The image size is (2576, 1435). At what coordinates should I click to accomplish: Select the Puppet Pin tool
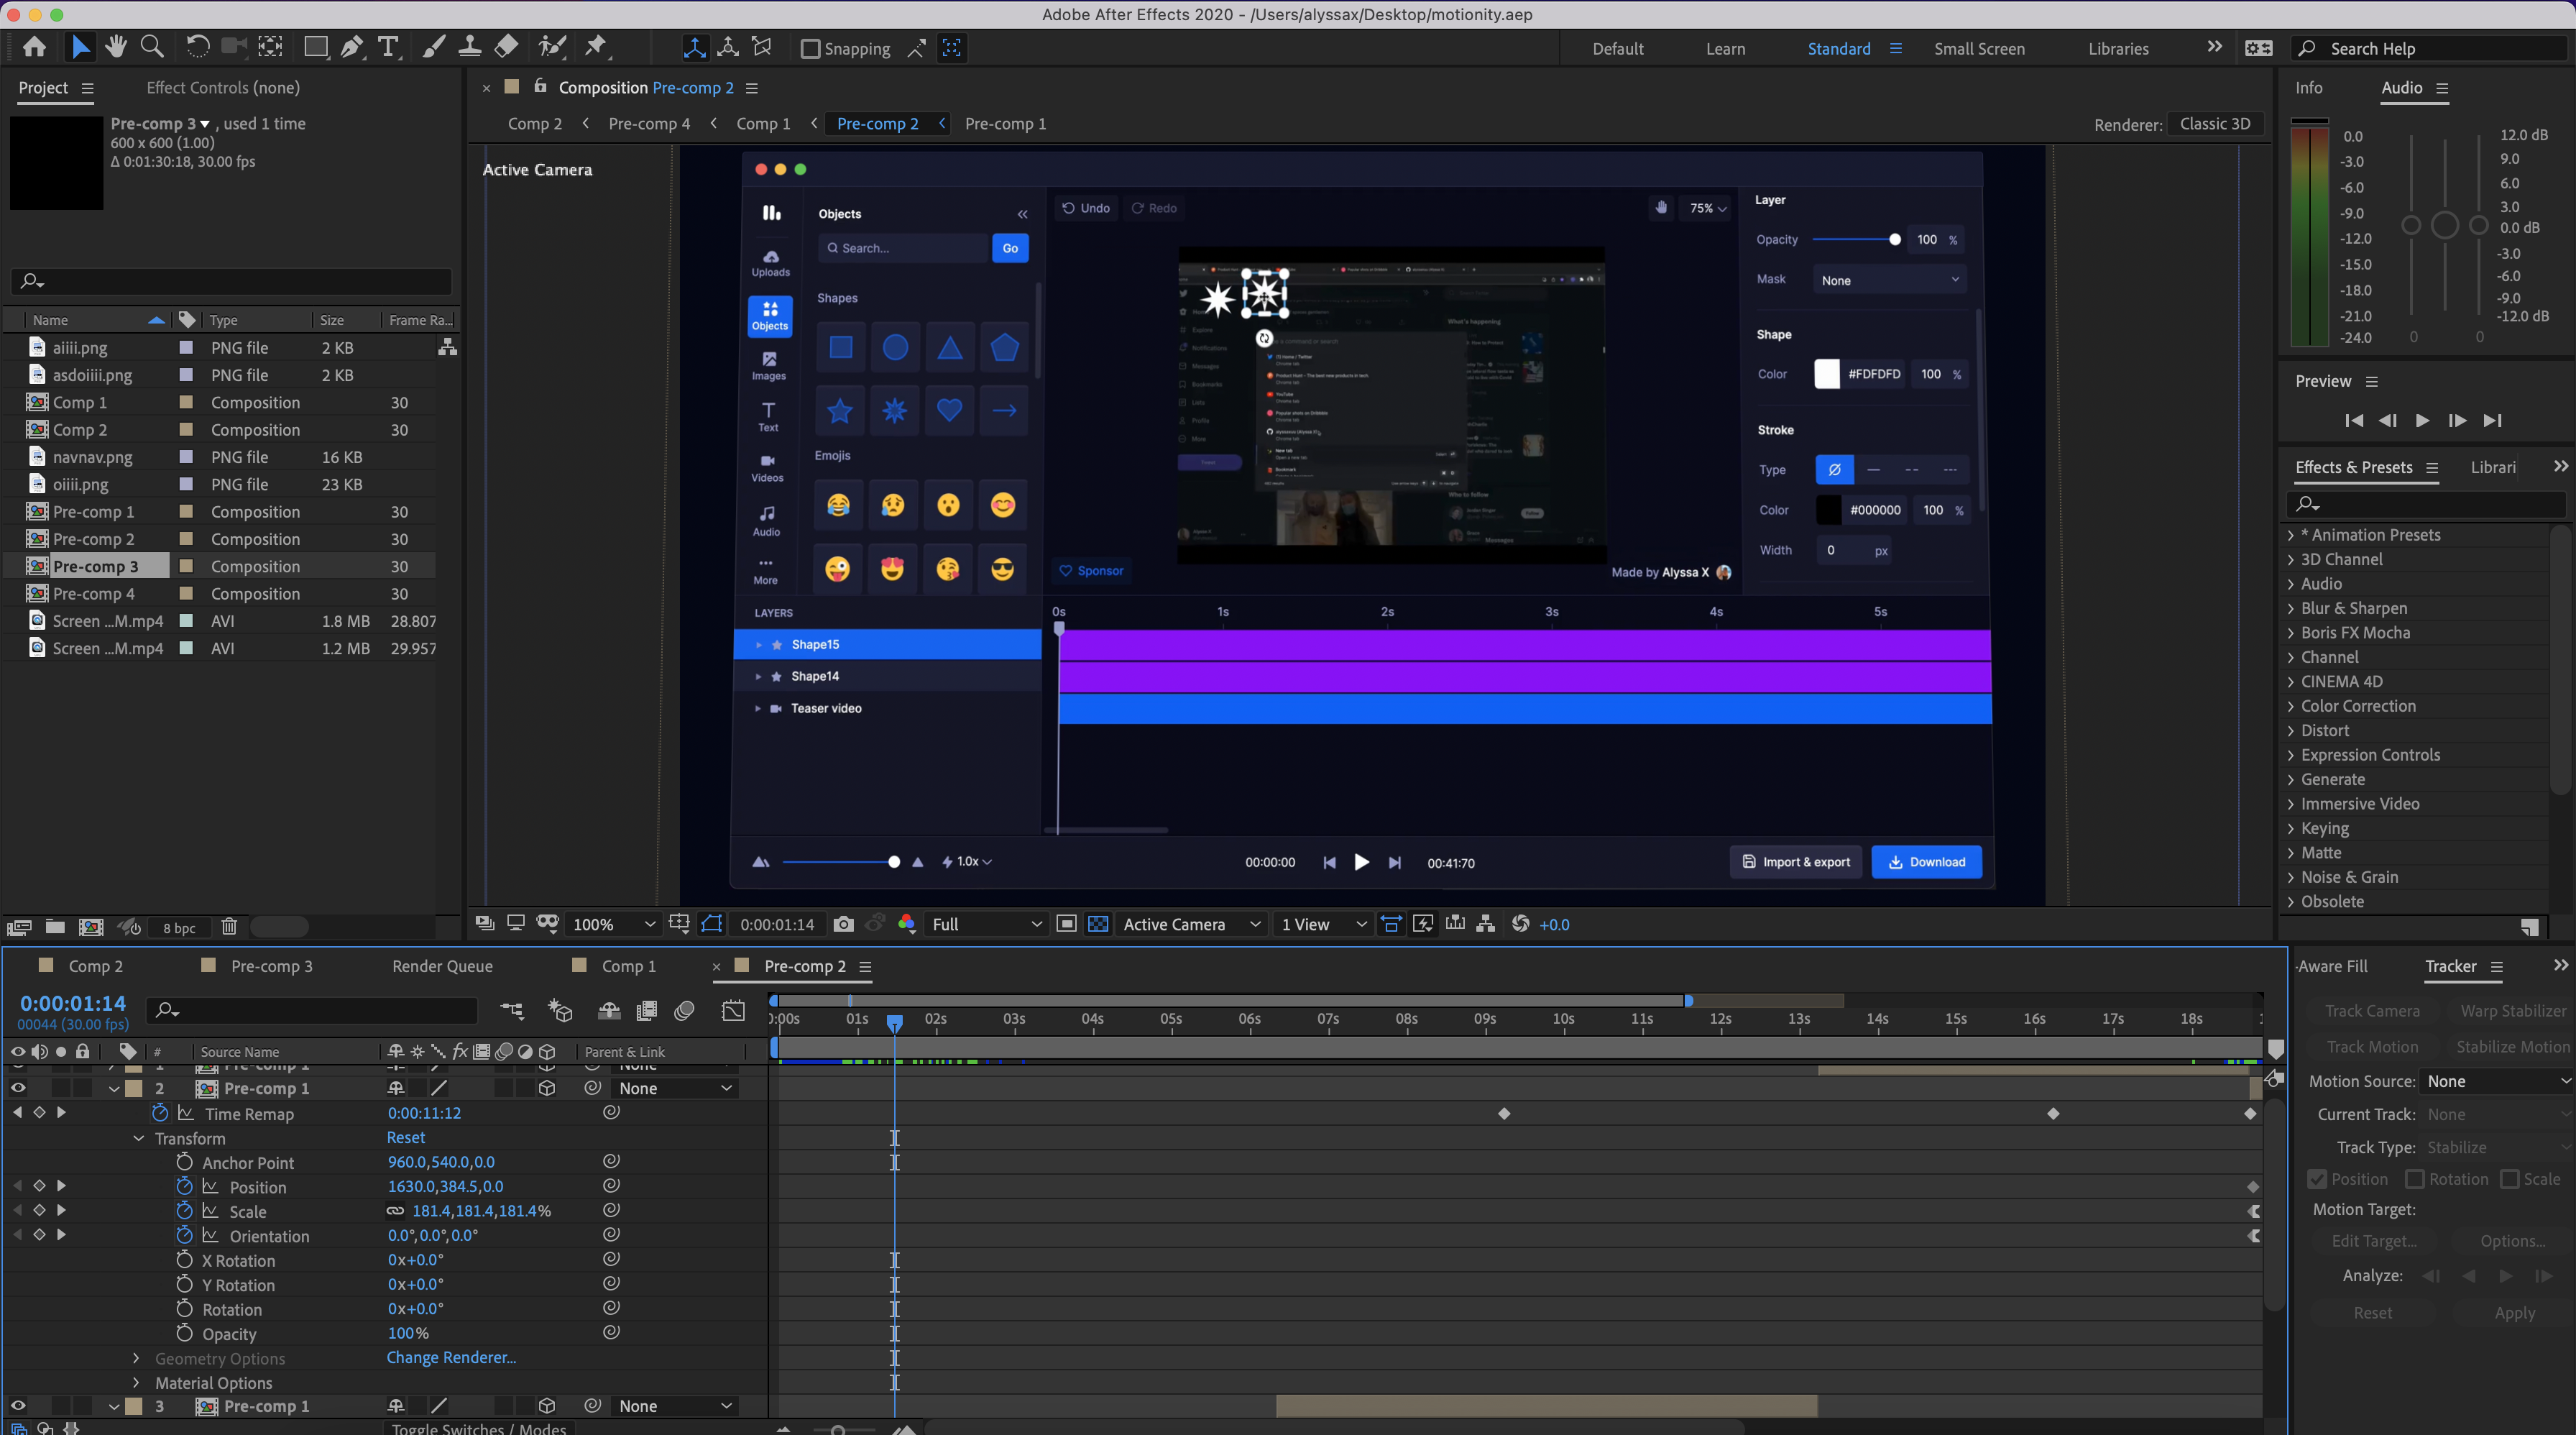(596, 47)
